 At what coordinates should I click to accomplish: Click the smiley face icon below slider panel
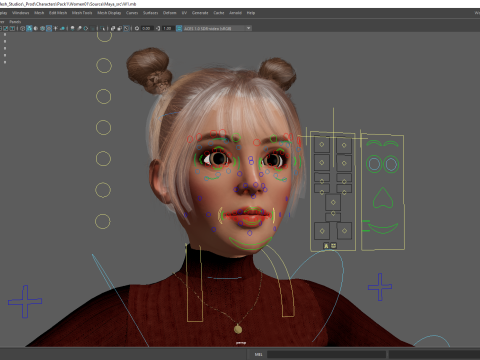(333, 246)
